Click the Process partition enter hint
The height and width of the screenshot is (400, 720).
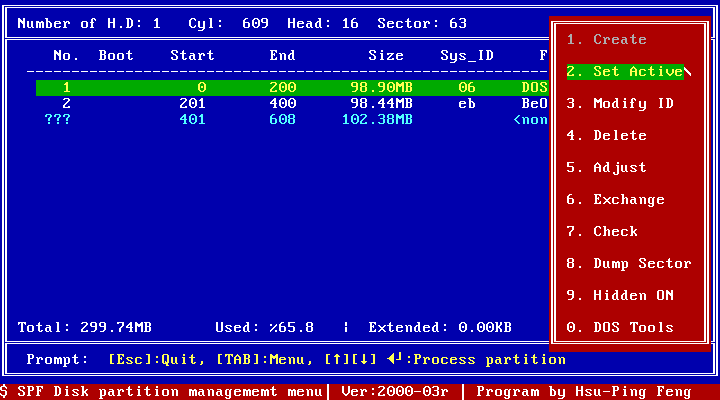click(480, 360)
